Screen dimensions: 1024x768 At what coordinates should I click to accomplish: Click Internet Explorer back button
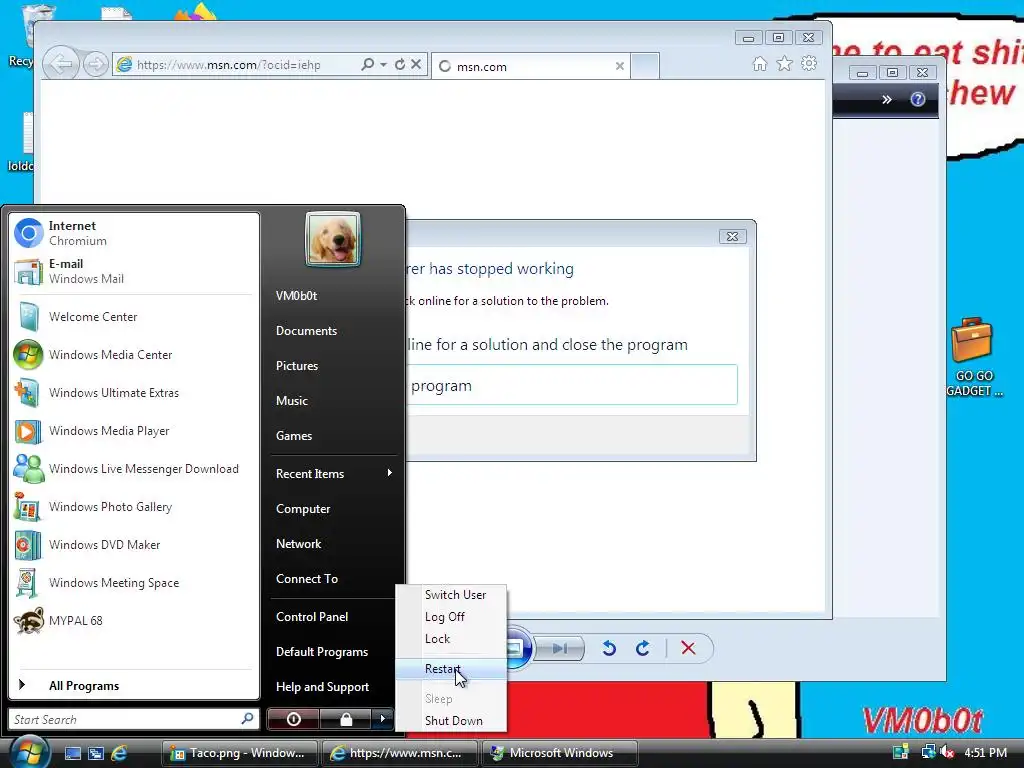[x=61, y=64]
